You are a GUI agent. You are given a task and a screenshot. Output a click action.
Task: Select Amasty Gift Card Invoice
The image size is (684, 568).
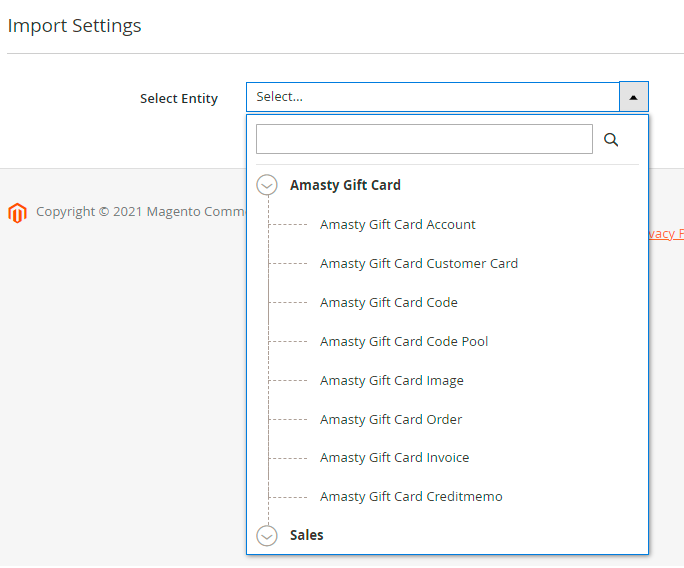coord(394,458)
